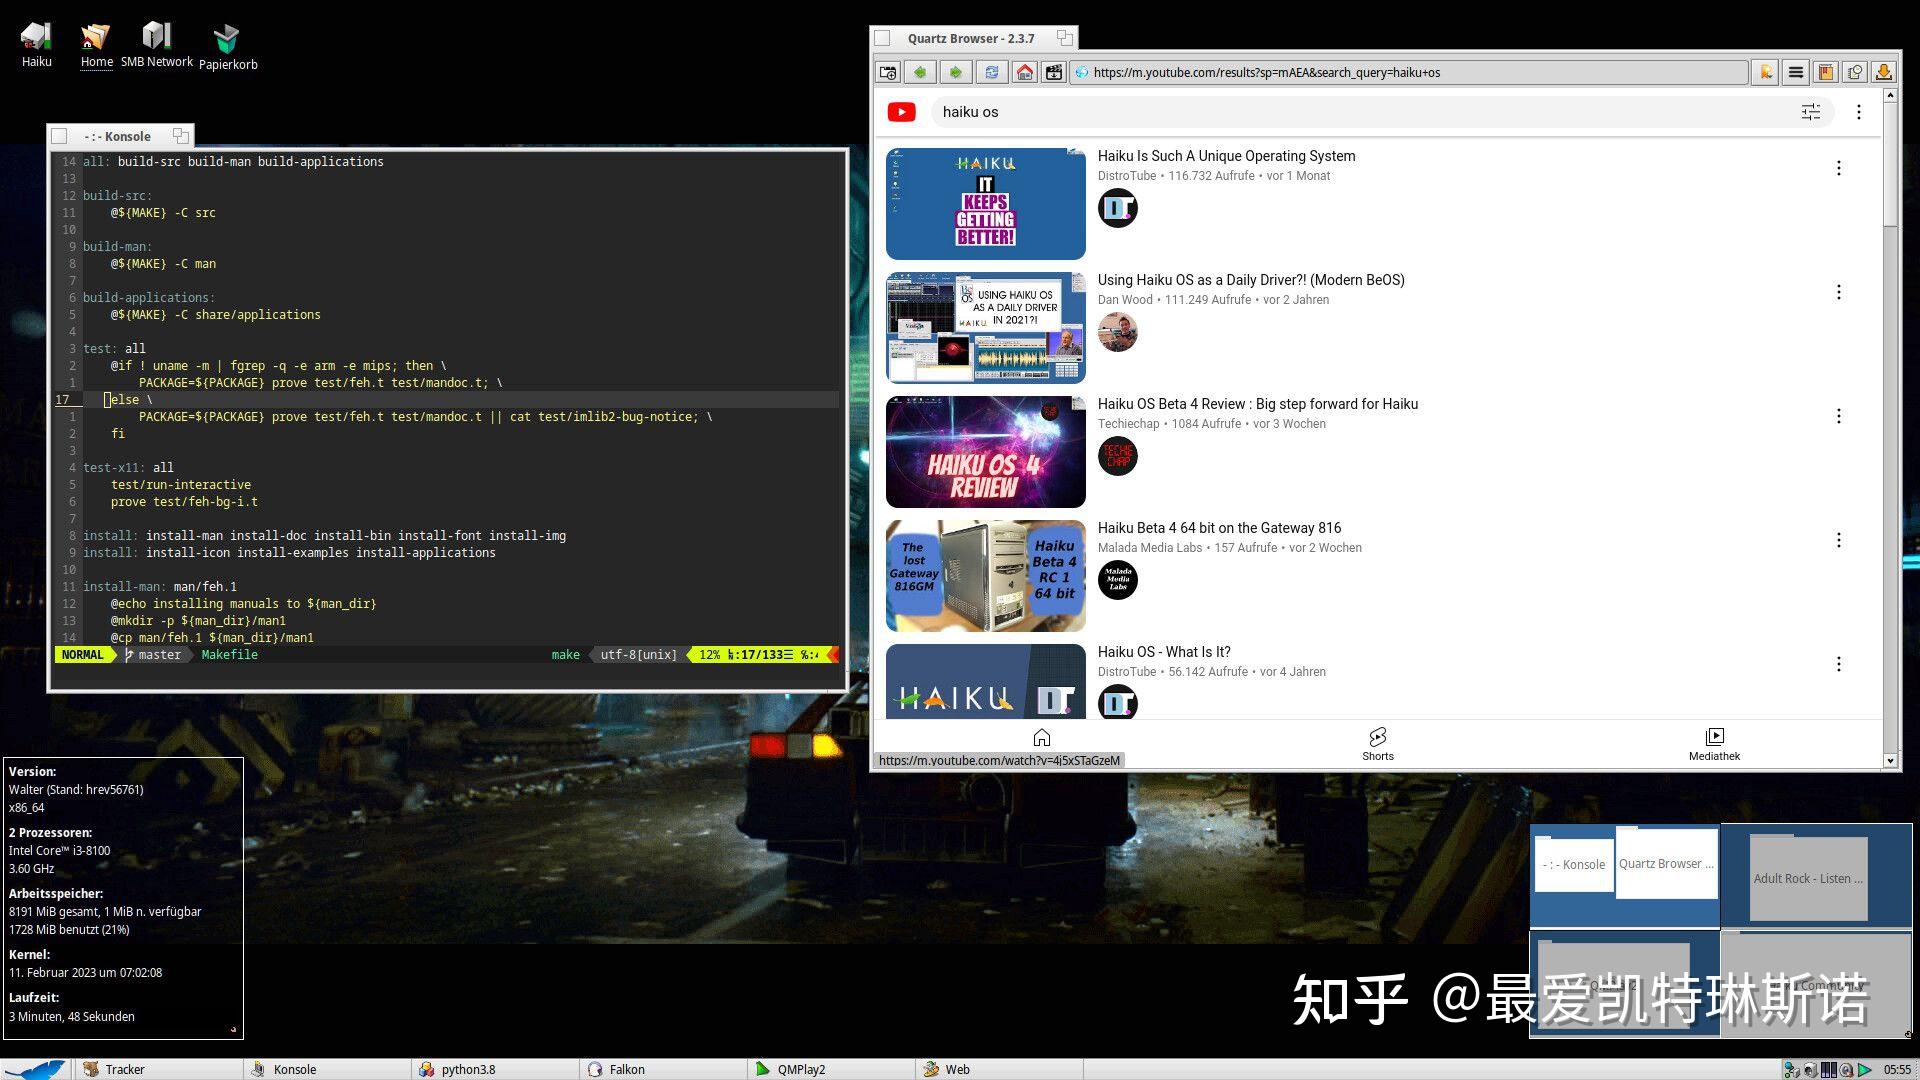This screenshot has height=1080, width=1920.
Task: Click the browser URL address field
Action: pyautogui.click(x=1400, y=72)
